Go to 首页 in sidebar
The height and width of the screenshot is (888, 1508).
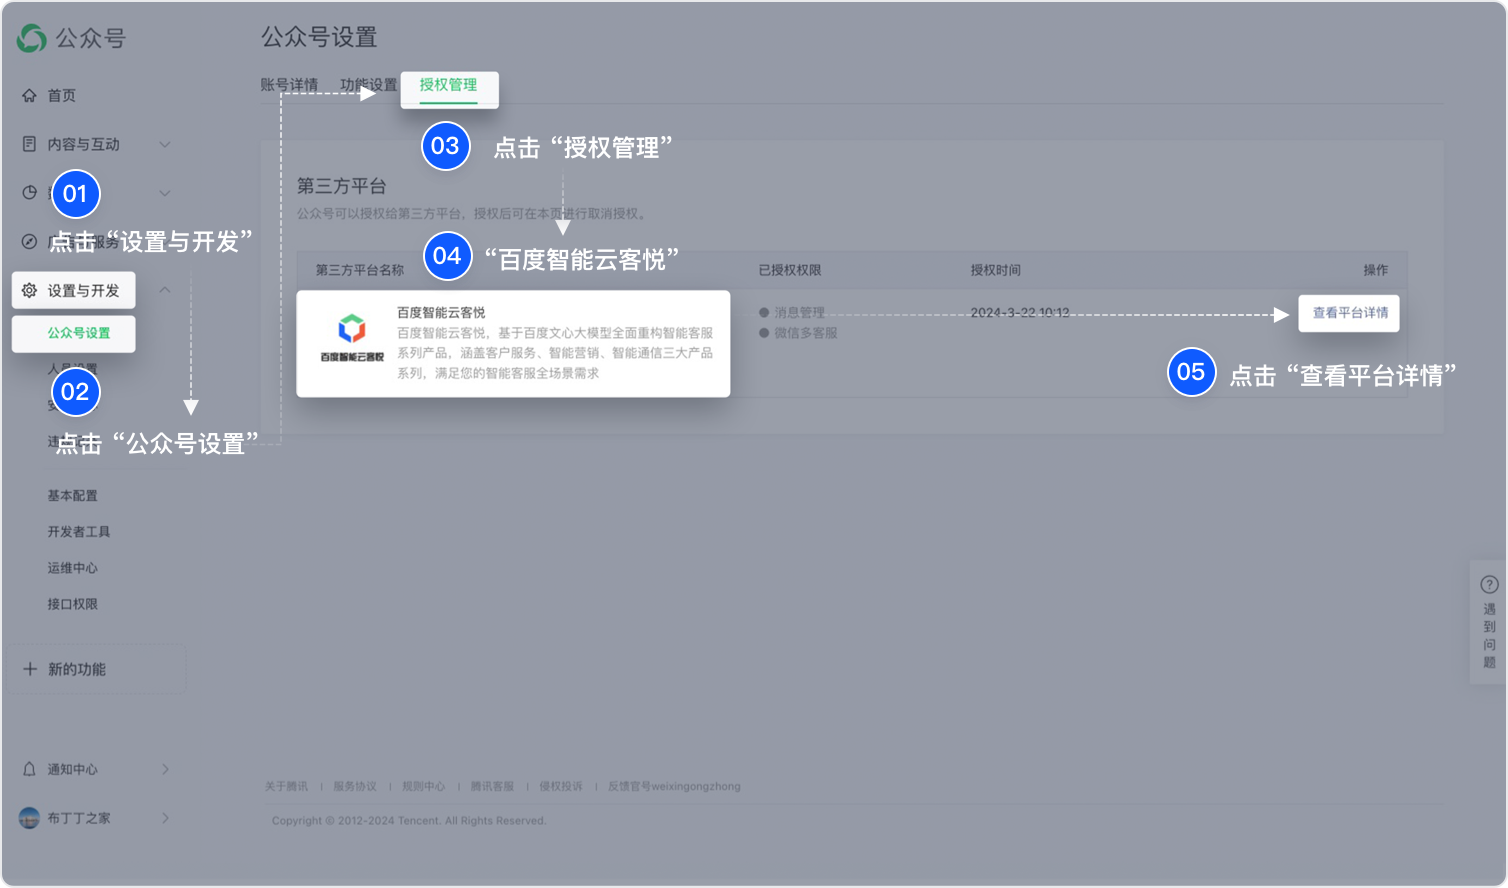[62, 96]
